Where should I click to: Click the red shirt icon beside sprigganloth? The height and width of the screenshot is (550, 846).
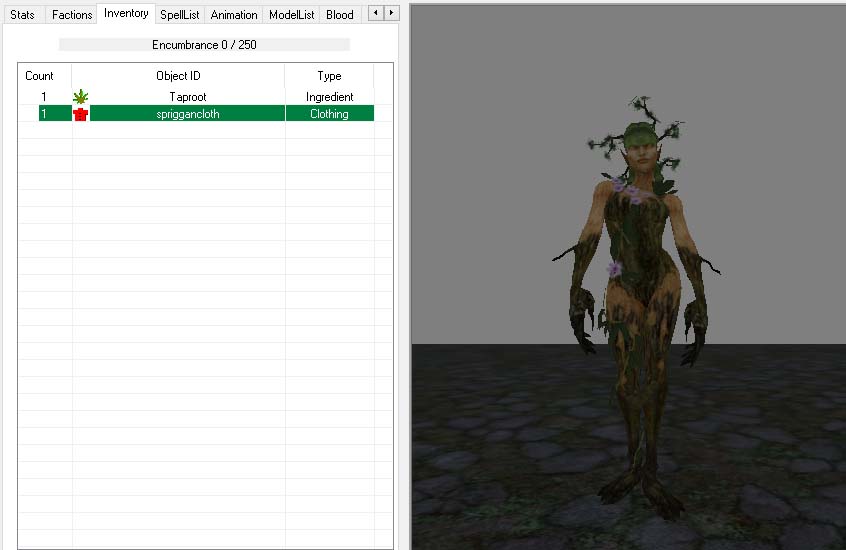[81, 114]
